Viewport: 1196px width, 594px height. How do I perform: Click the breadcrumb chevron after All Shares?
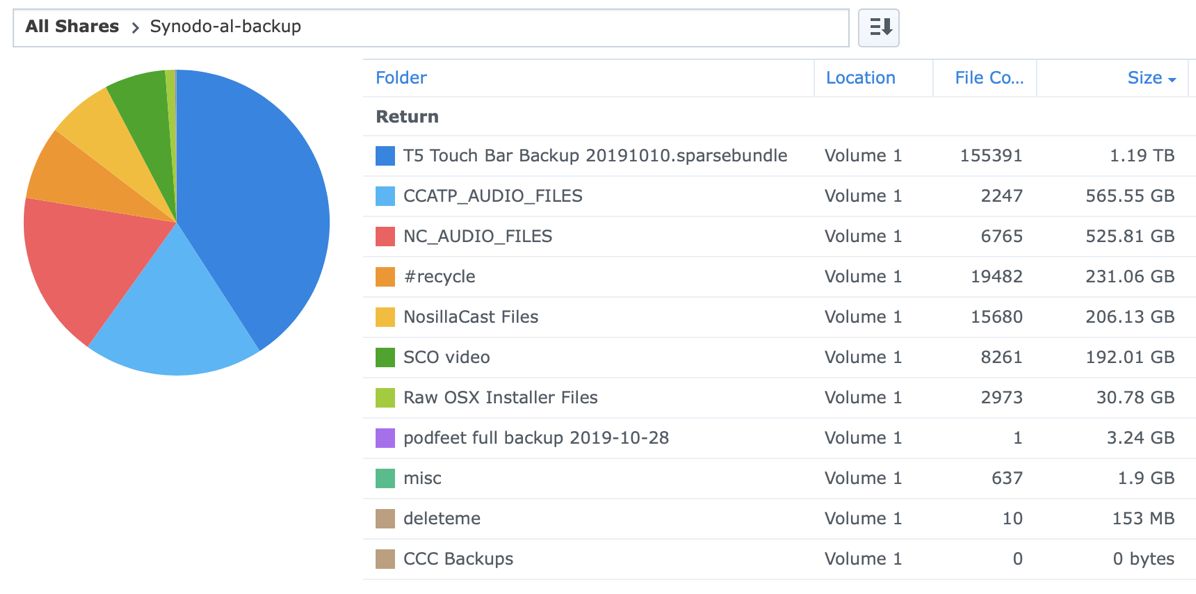pos(135,28)
